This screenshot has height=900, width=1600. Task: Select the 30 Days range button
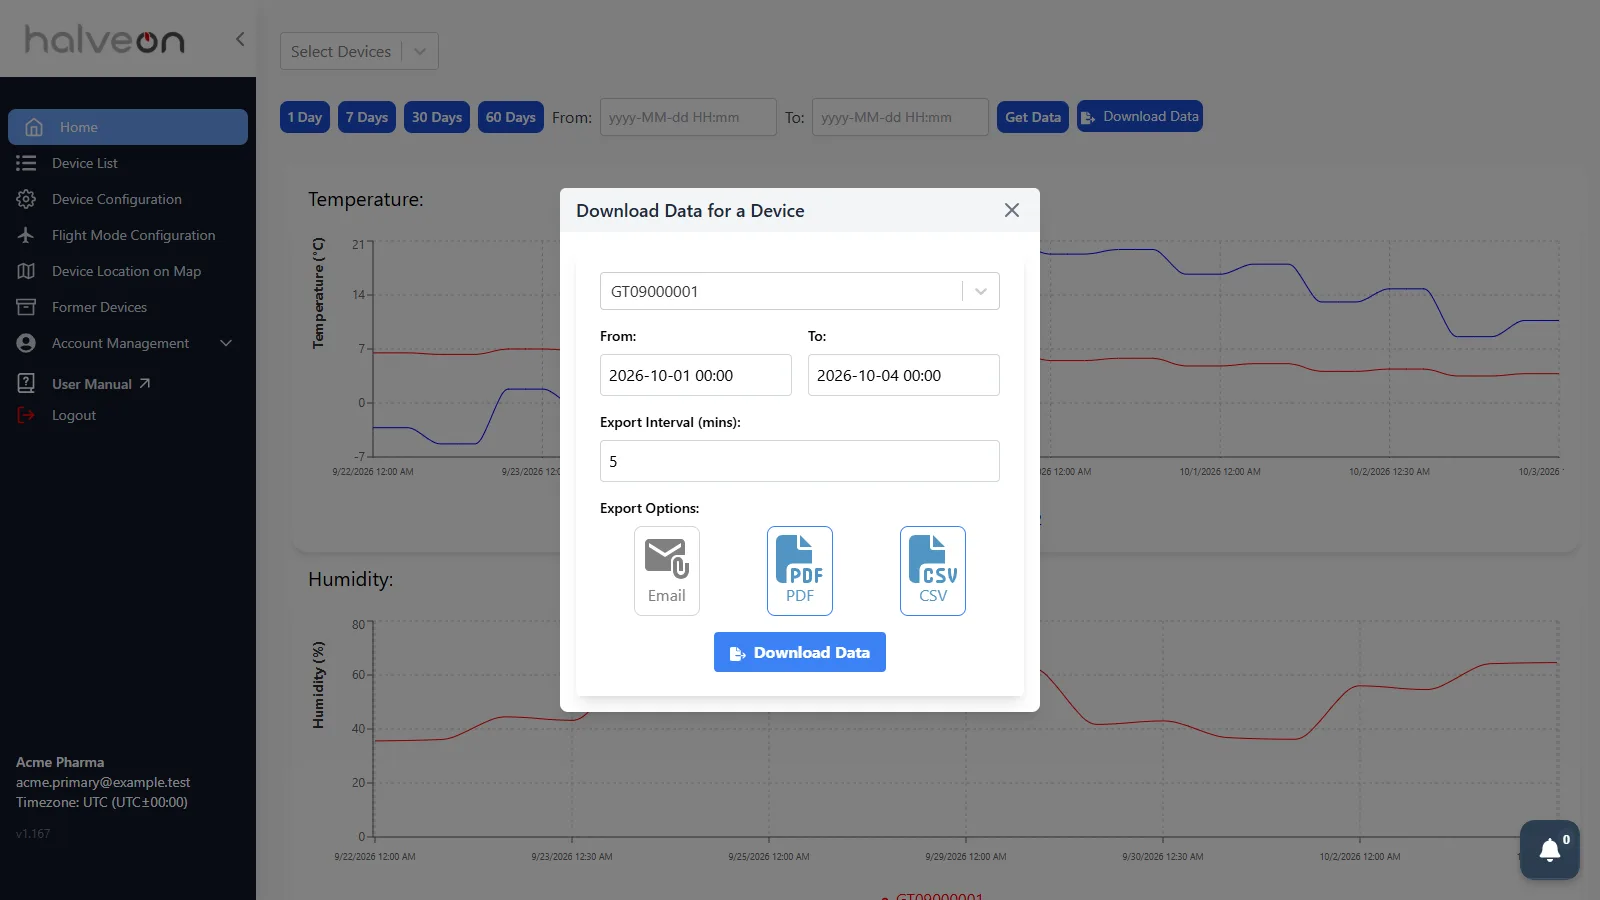tap(437, 117)
